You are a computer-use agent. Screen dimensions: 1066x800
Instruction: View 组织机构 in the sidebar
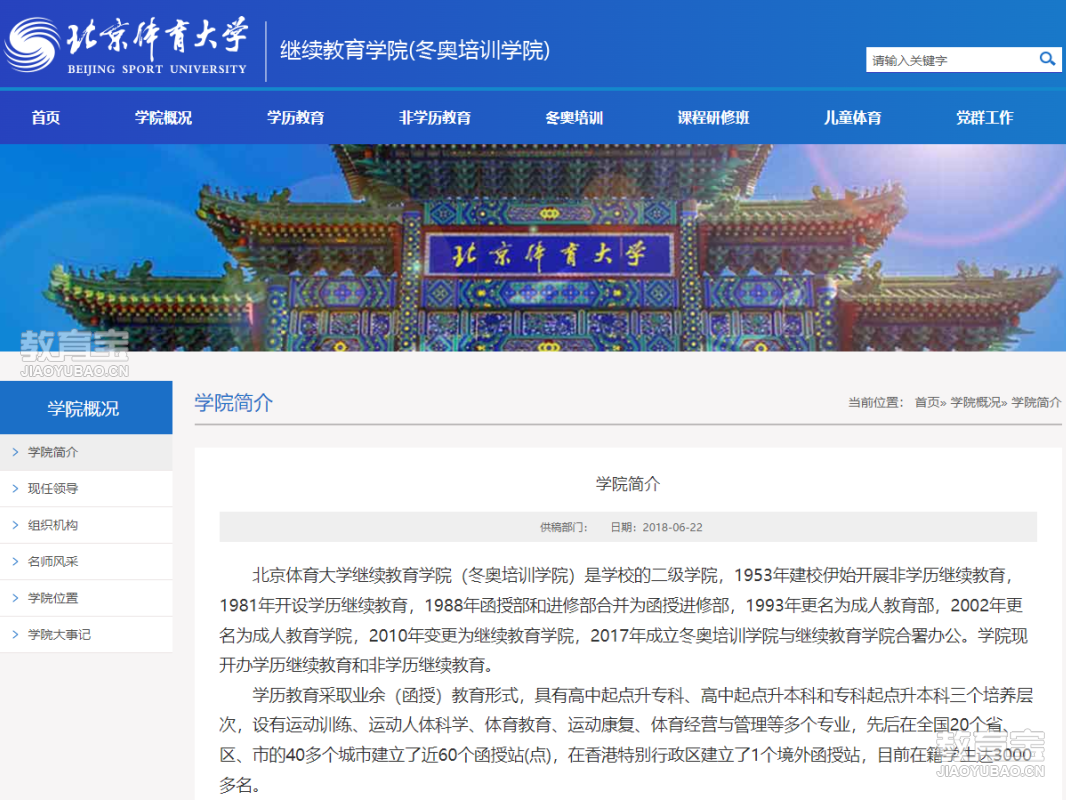point(86,525)
